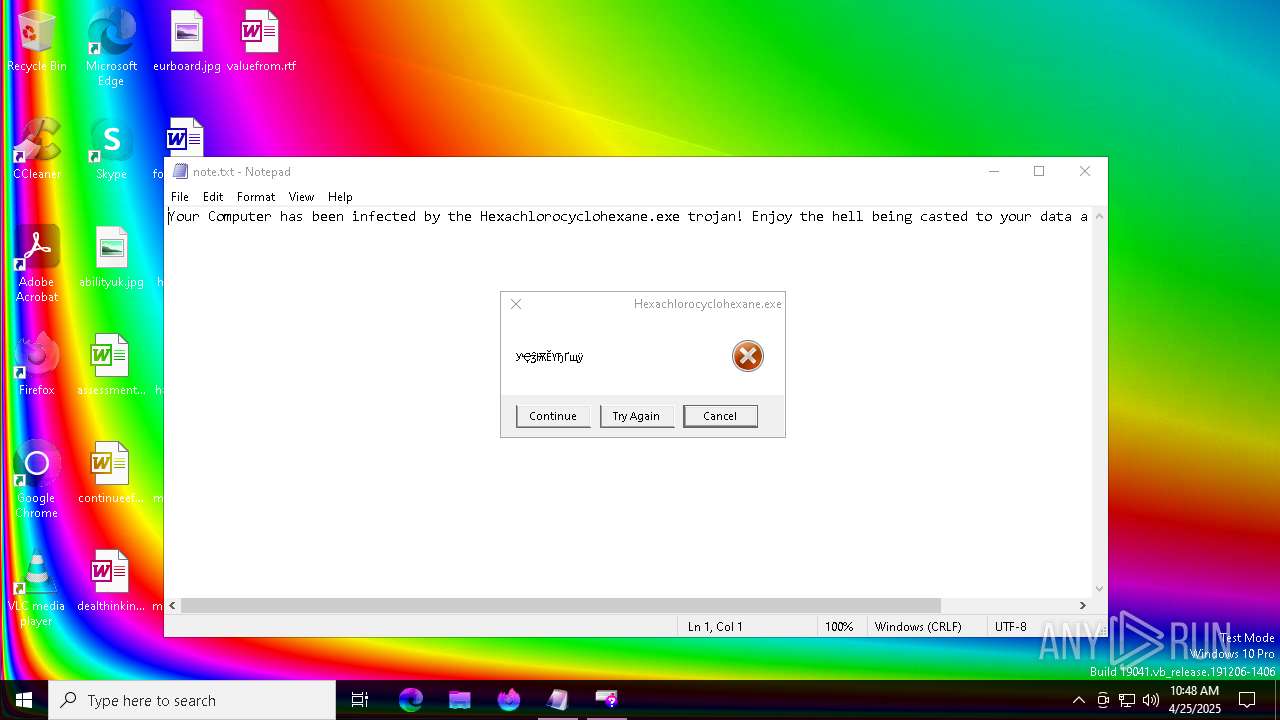Open Notepad's File menu

click(x=180, y=197)
